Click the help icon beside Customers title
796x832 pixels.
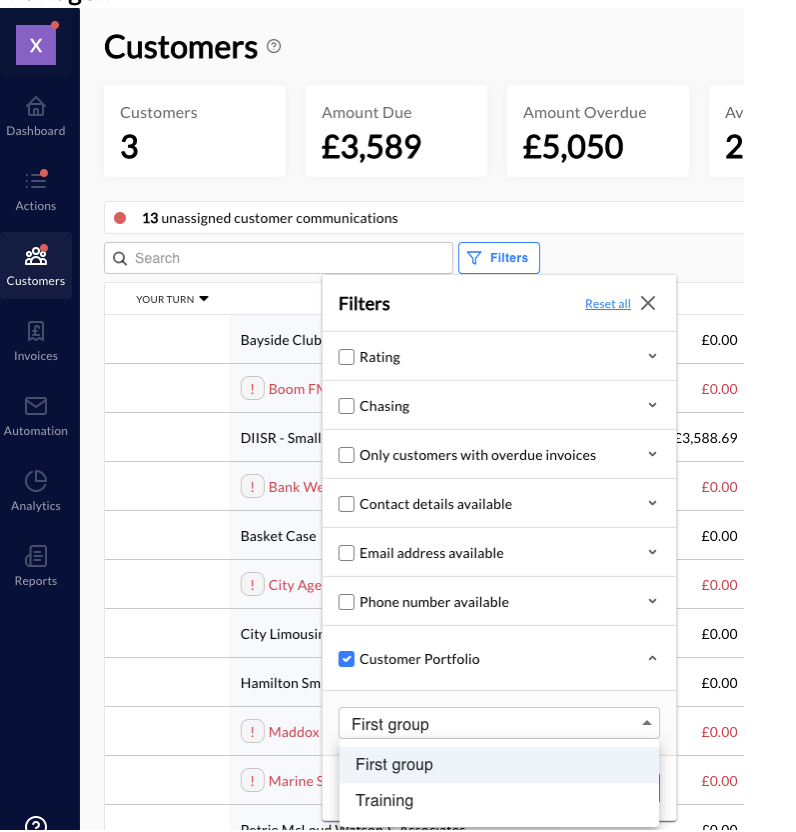tap(274, 46)
